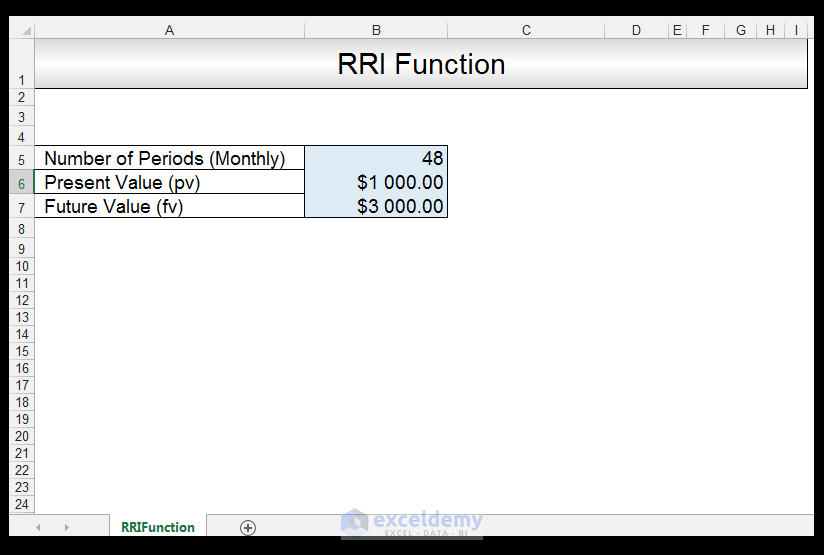This screenshot has height=555, width=824.
Task: Select column E header
Action: (x=677, y=30)
